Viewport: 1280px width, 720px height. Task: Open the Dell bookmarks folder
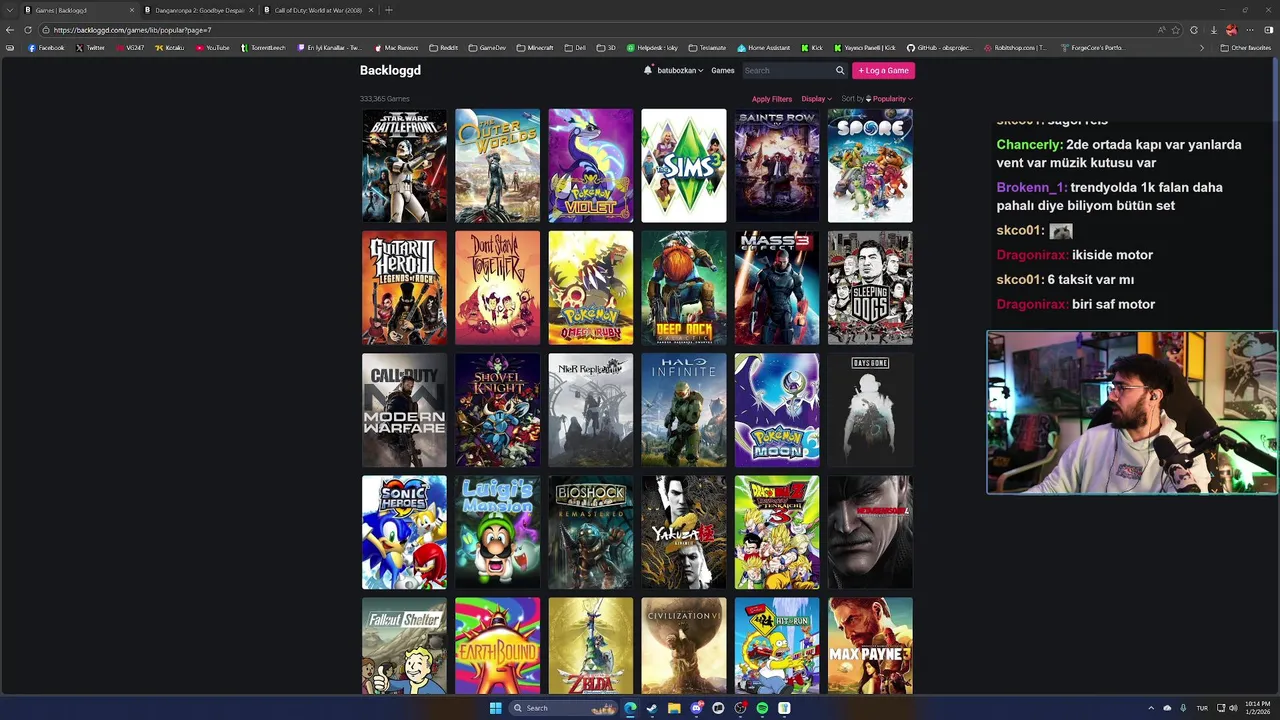(575, 48)
